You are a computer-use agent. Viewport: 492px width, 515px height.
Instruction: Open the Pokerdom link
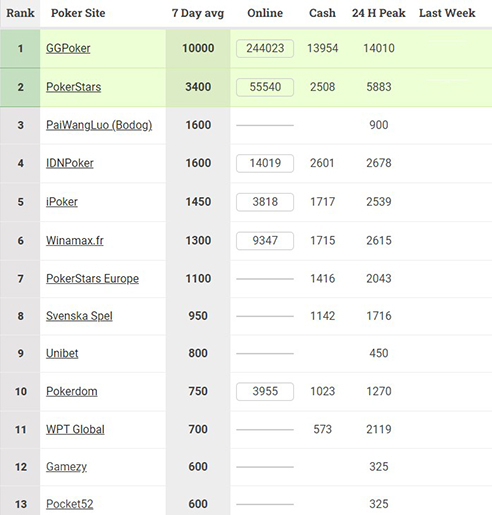[x=72, y=391]
